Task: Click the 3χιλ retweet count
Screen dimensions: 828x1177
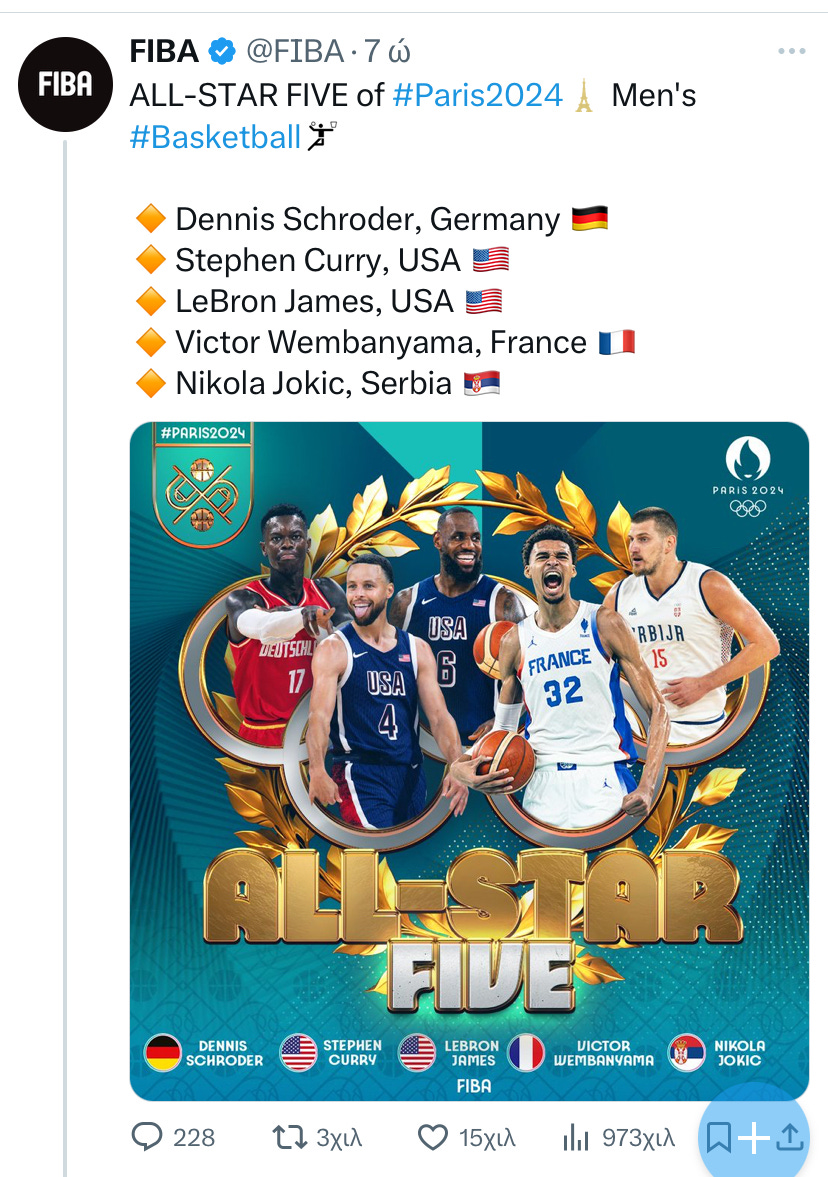Action: pos(339,1138)
